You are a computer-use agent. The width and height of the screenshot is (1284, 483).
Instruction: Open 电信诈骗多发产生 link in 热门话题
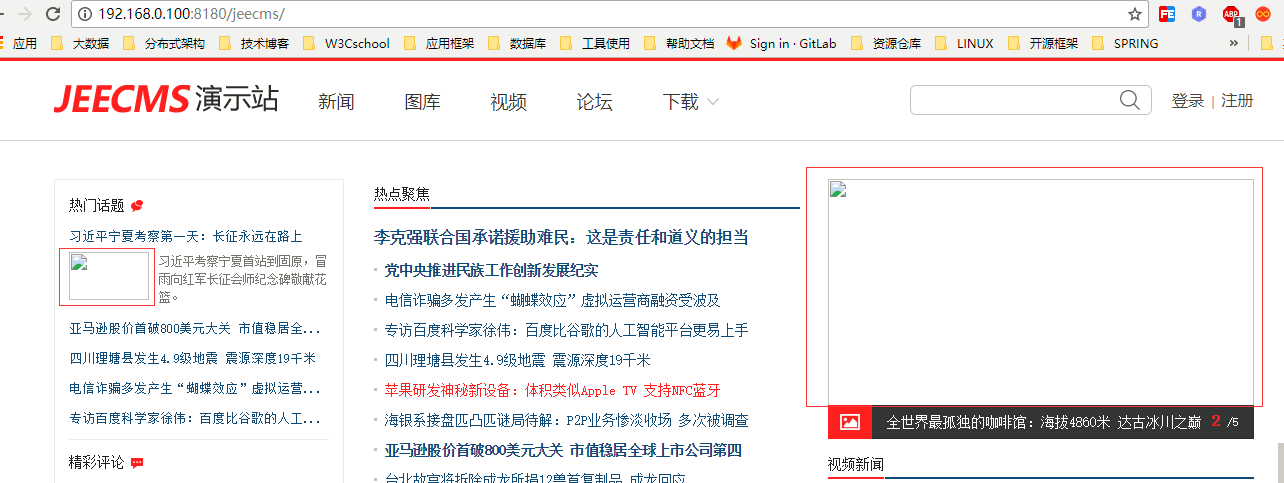(x=195, y=388)
